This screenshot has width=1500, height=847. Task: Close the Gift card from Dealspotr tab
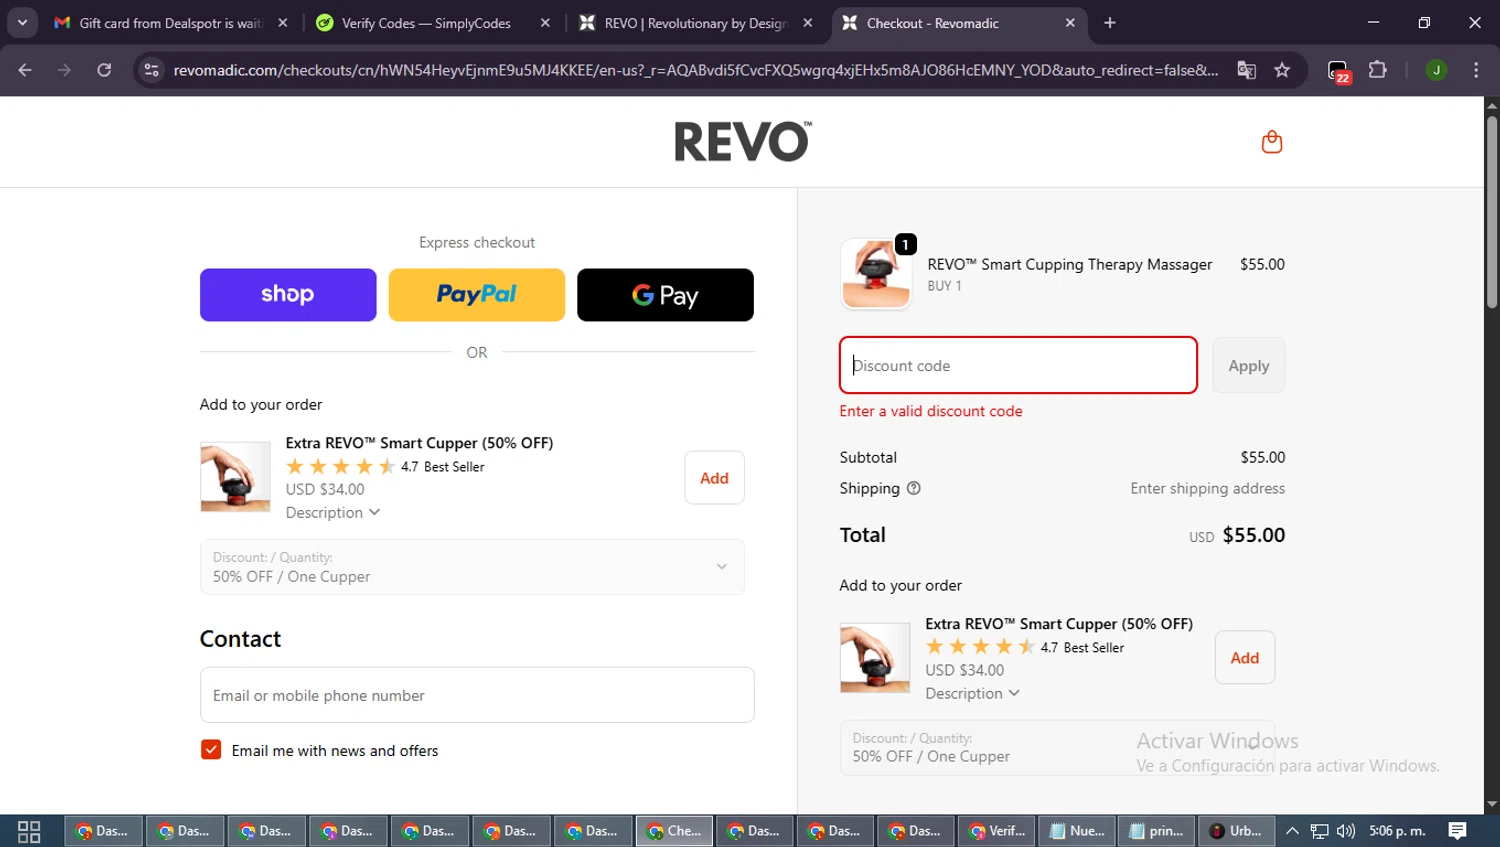point(283,23)
